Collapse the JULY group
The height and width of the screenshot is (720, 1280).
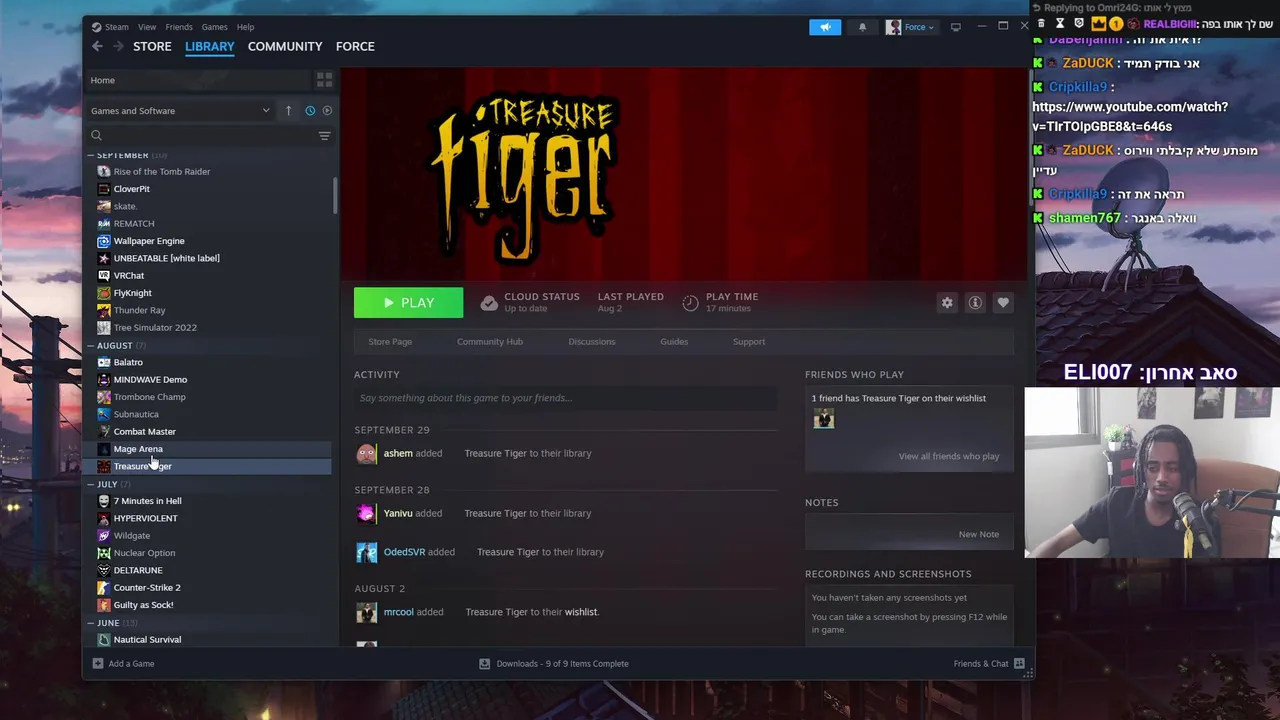(91, 484)
